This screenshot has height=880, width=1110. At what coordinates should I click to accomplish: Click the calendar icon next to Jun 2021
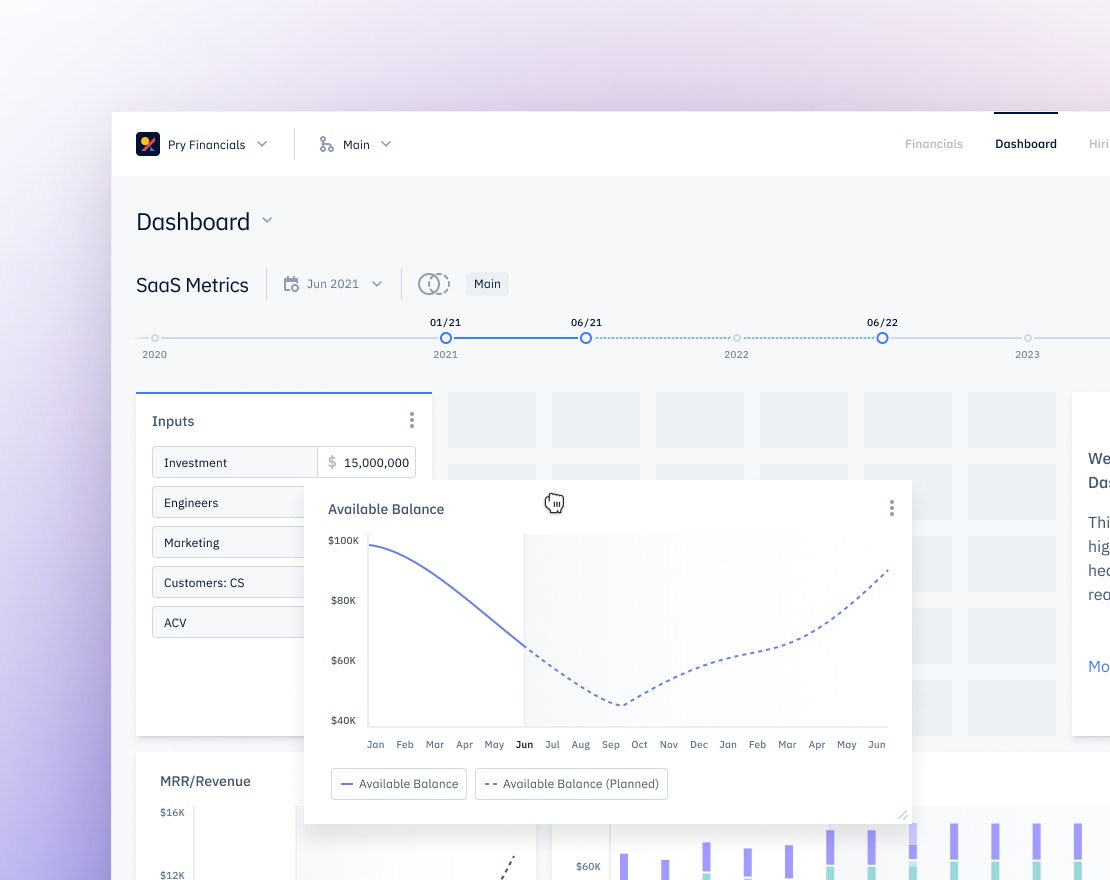point(291,284)
